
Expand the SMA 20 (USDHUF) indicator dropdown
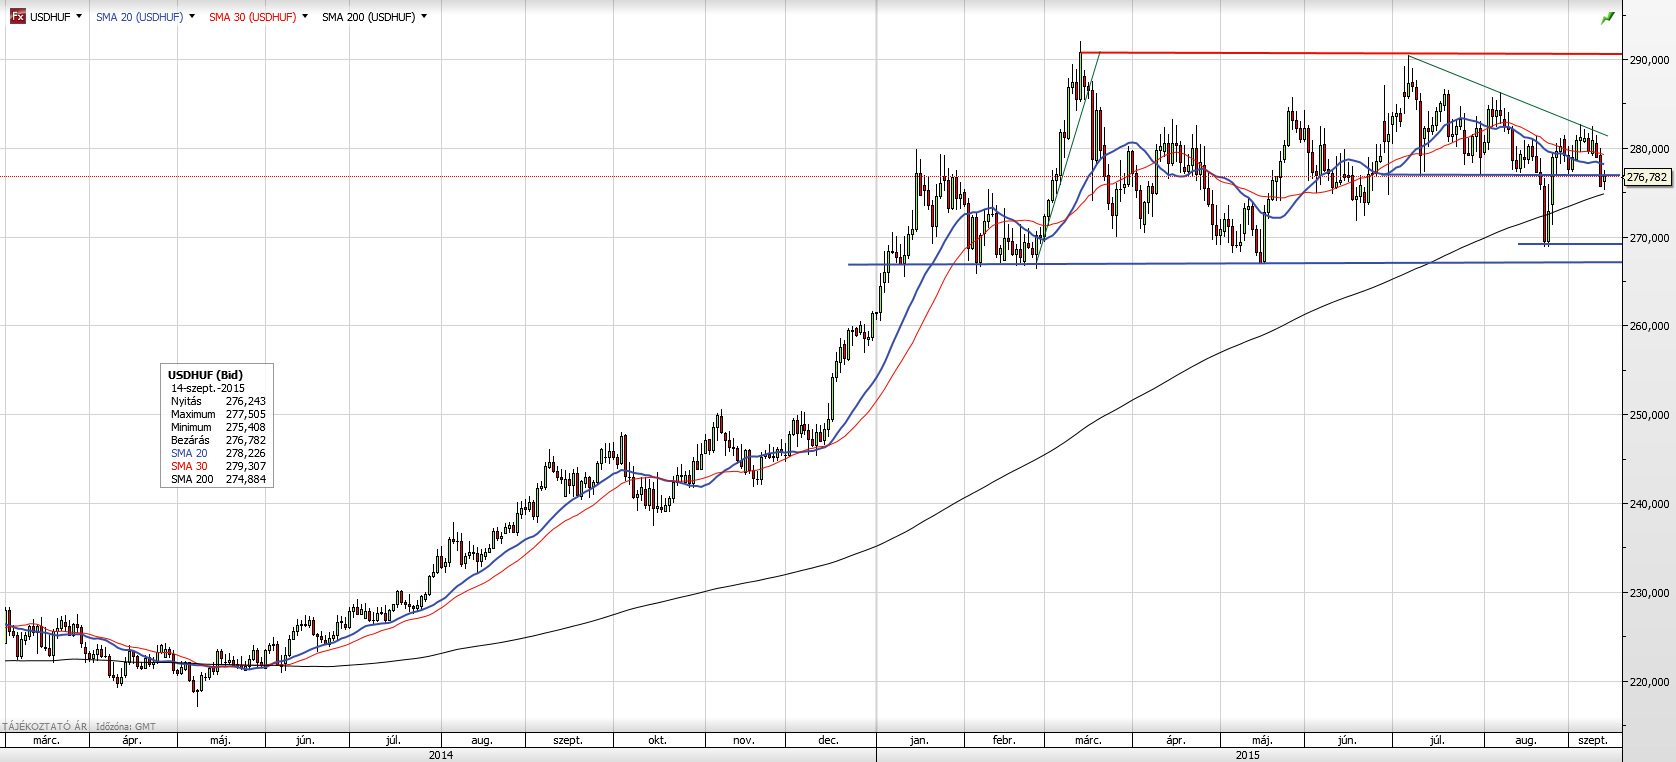click(x=192, y=17)
